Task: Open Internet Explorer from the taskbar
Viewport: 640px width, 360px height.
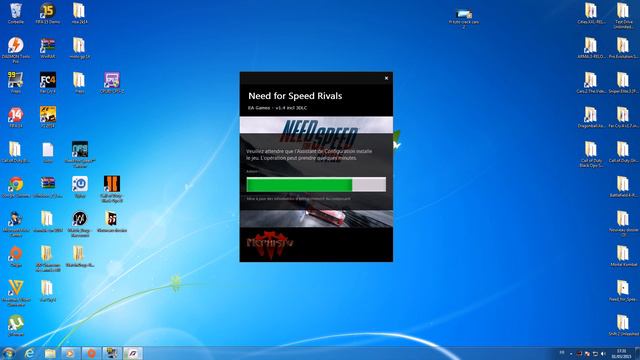Action: tap(29, 353)
